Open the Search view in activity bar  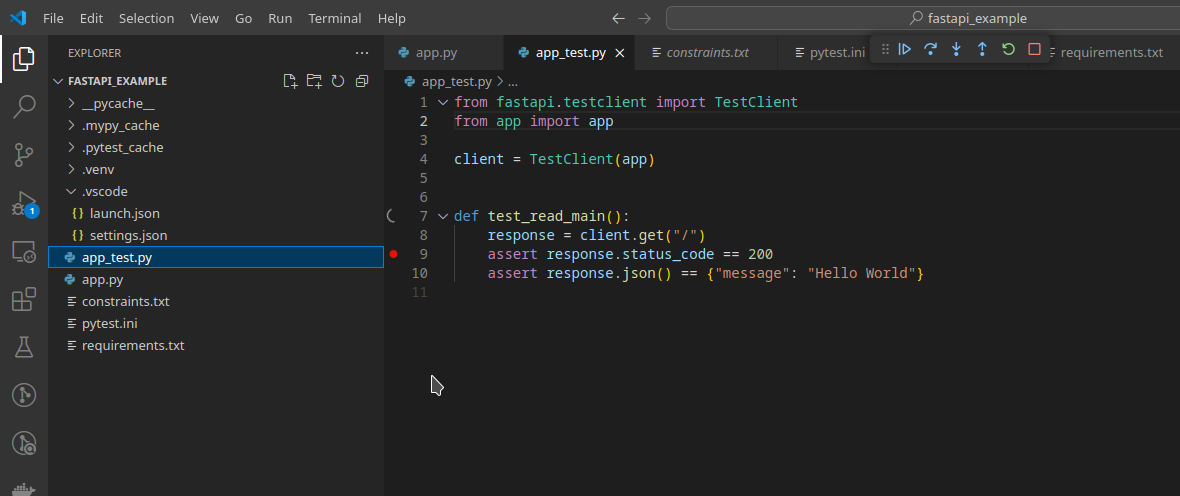pos(24,107)
